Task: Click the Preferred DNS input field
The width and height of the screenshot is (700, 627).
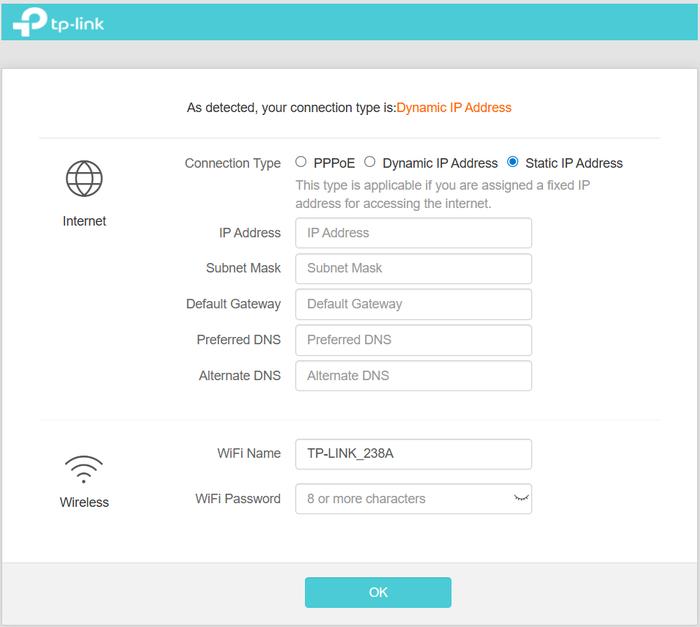Action: click(x=413, y=340)
